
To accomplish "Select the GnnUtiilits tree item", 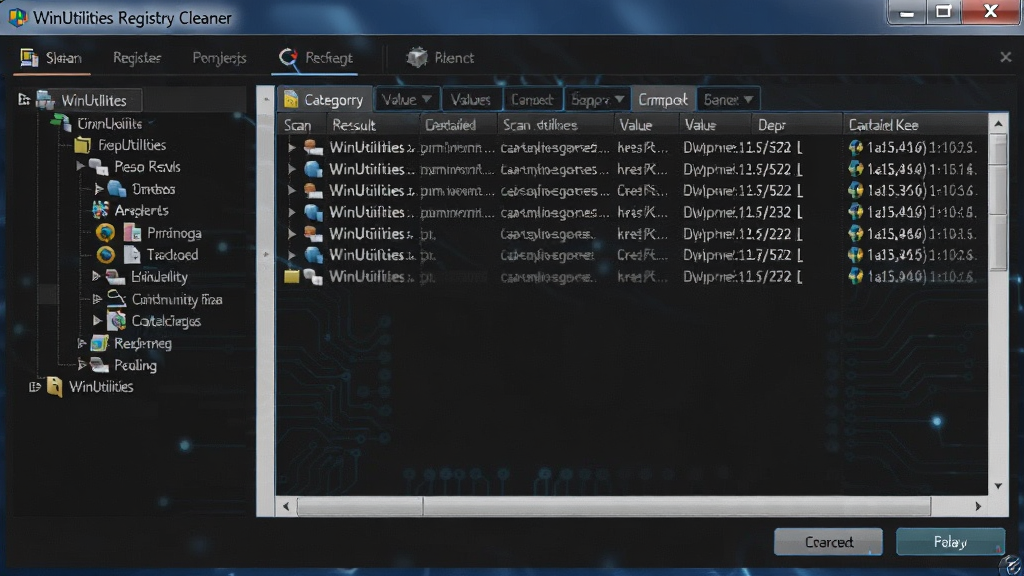I will click(110, 123).
